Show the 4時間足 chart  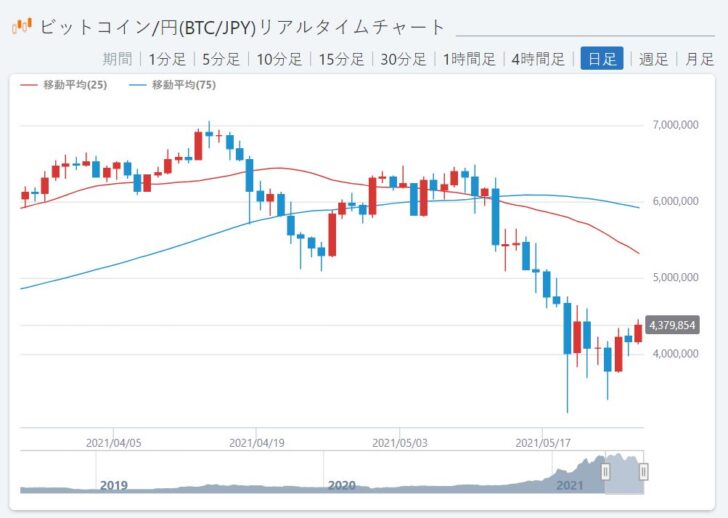(x=537, y=59)
